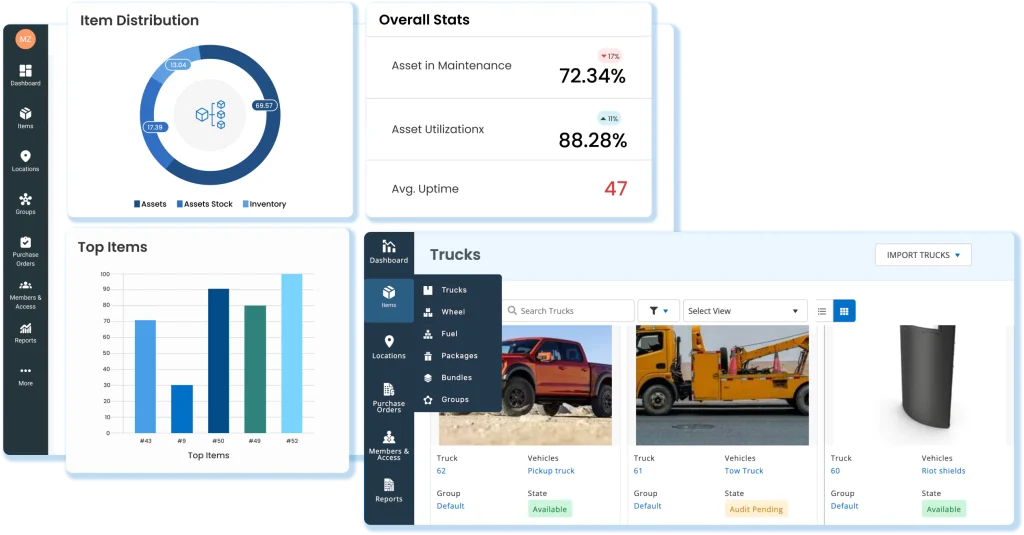Click the 69.57 donut segment label
This screenshot has width=1024, height=535.
click(264, 105)
